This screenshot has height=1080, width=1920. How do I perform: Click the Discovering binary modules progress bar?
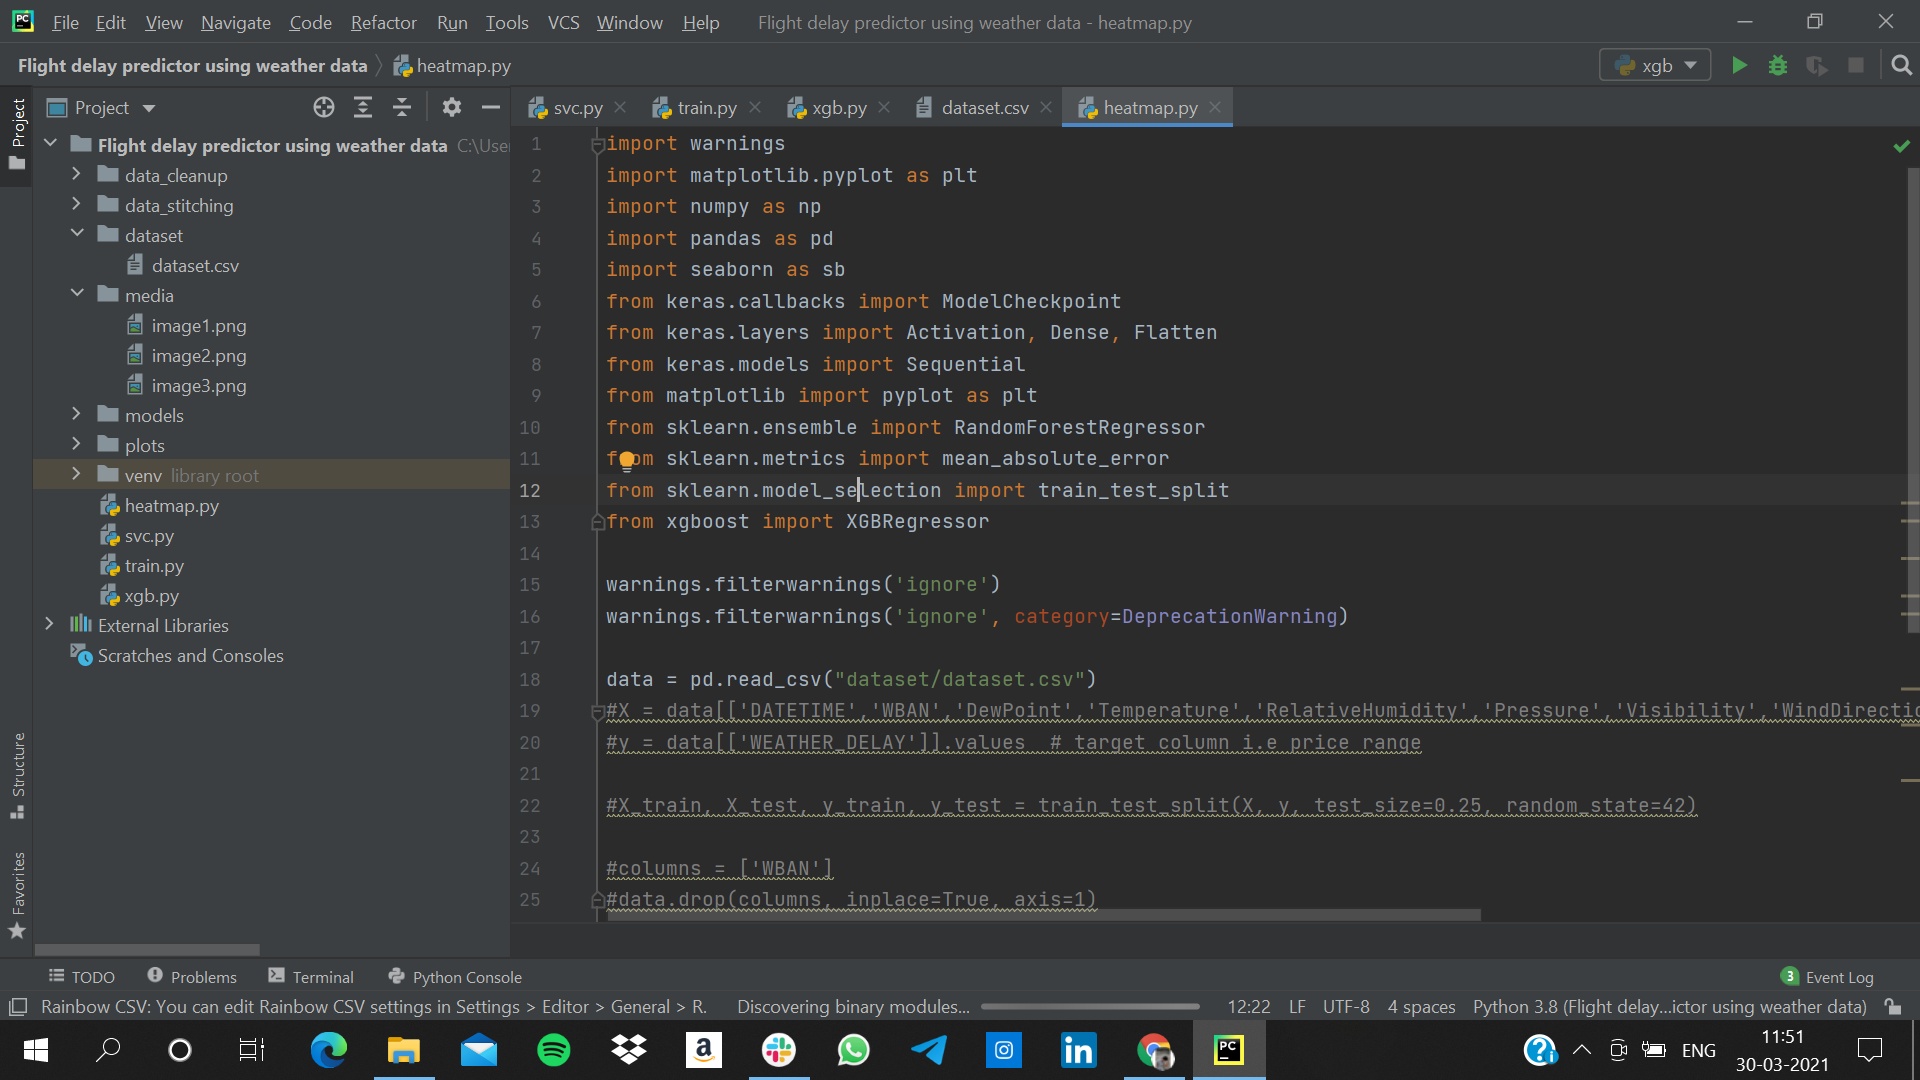1090,1007
